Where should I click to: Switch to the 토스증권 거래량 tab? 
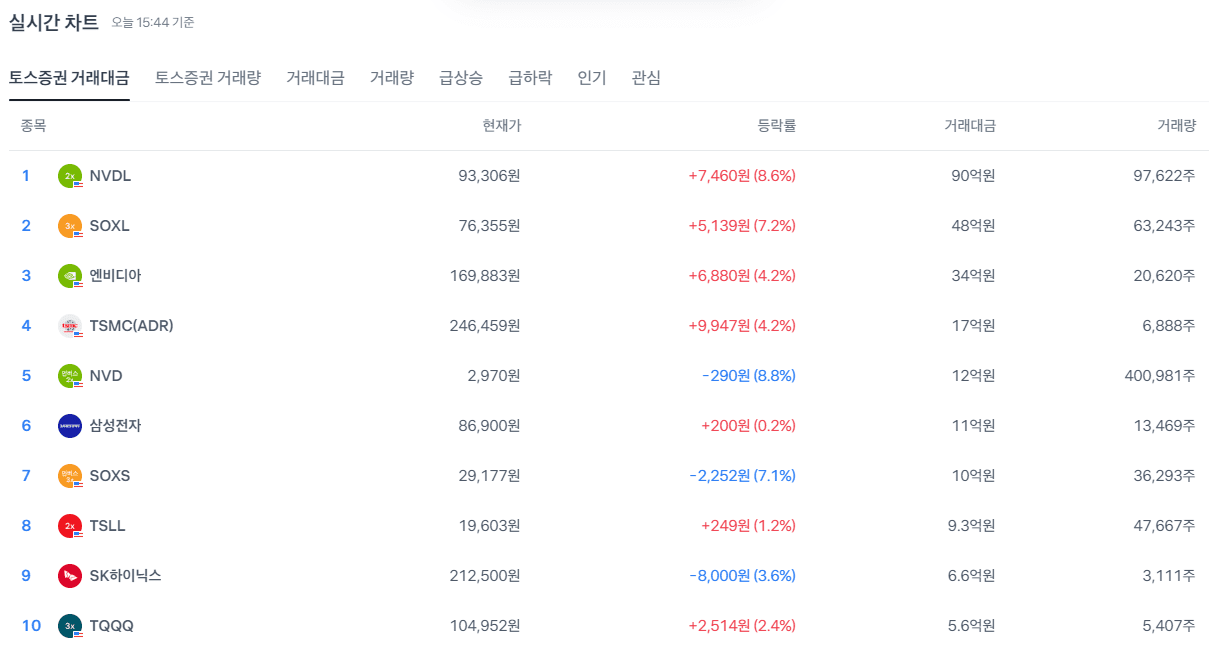[207, 78]
